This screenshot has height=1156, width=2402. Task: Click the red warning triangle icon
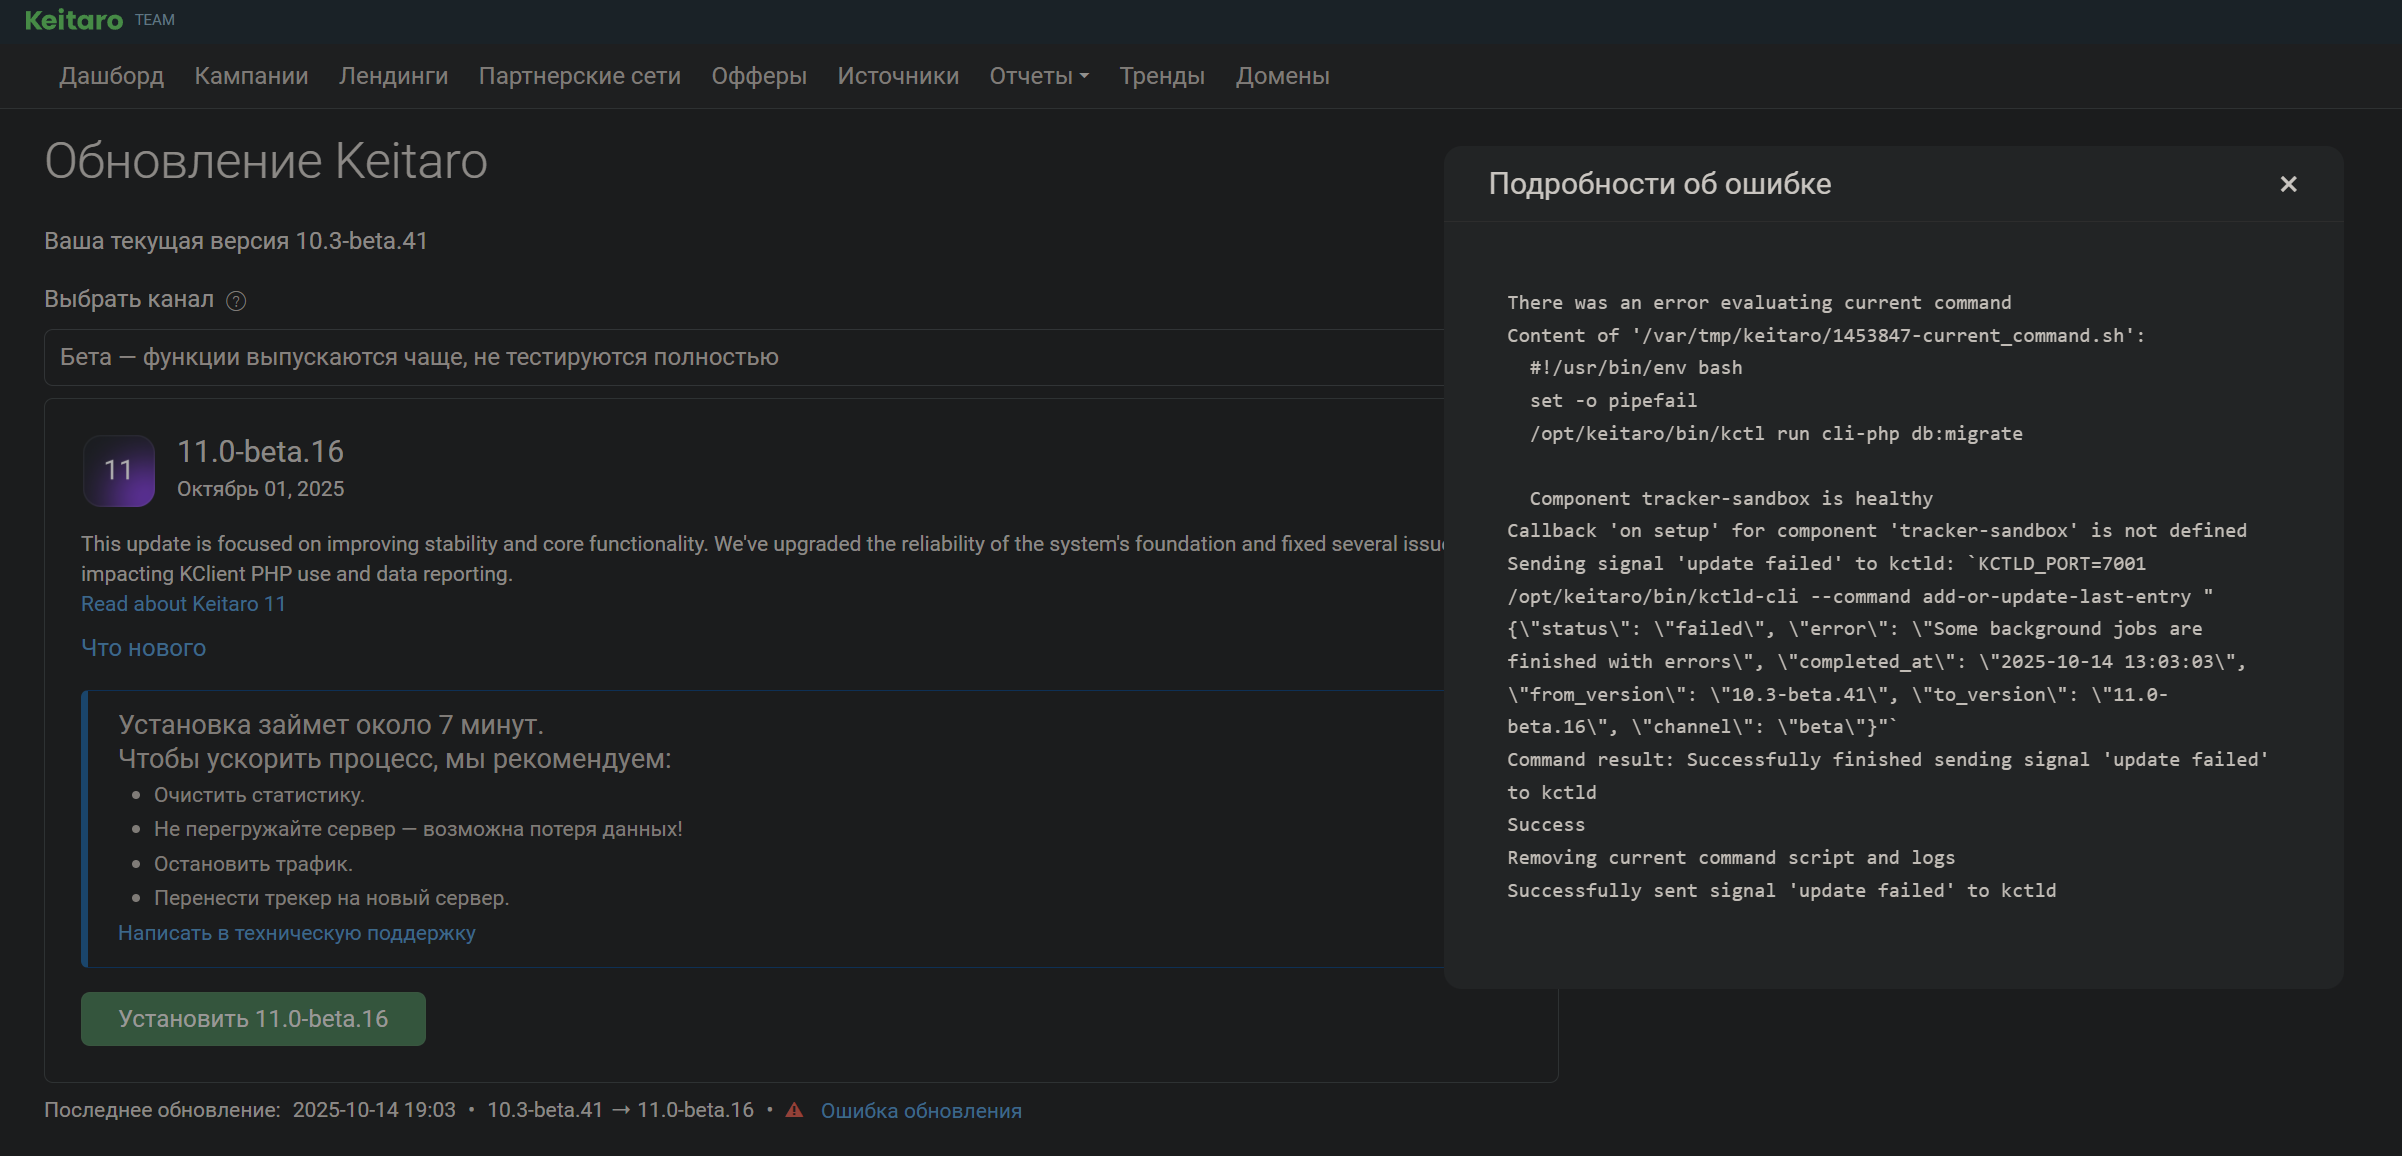coord(794,1110)
